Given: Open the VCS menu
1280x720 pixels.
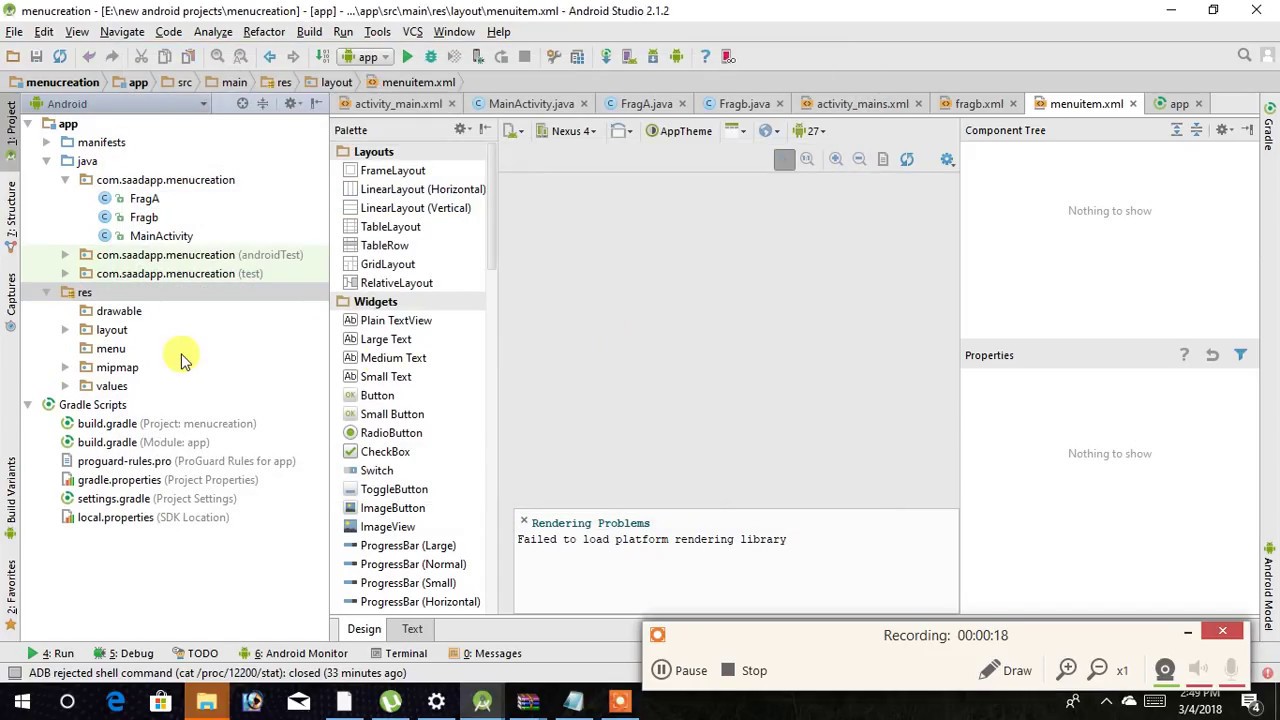Looking at the screenshot, I should 412,32.
